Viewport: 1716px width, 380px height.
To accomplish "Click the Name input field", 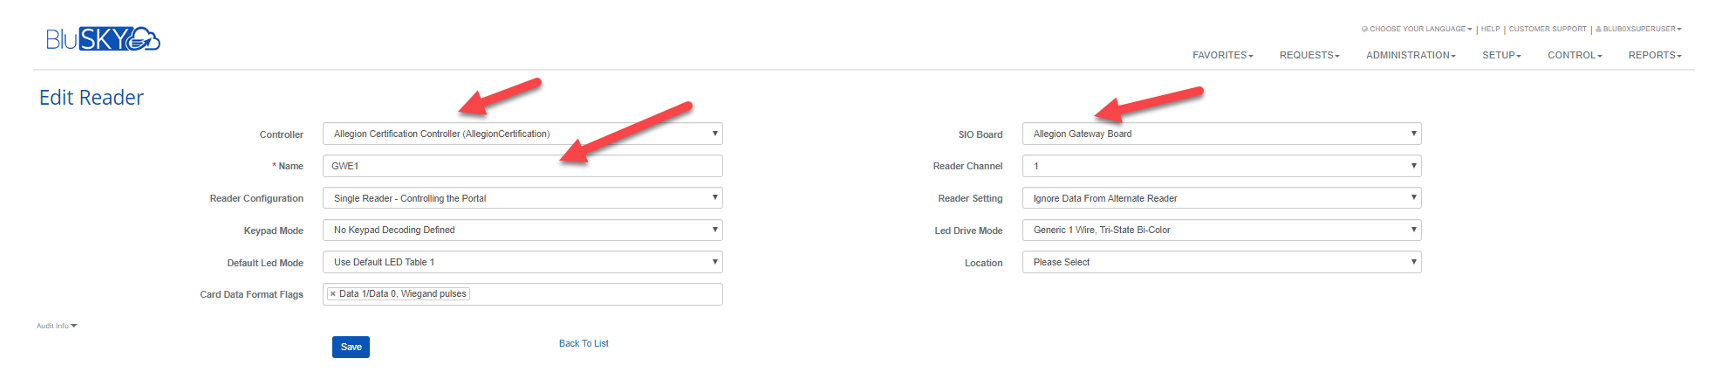I will coord(522,166).
